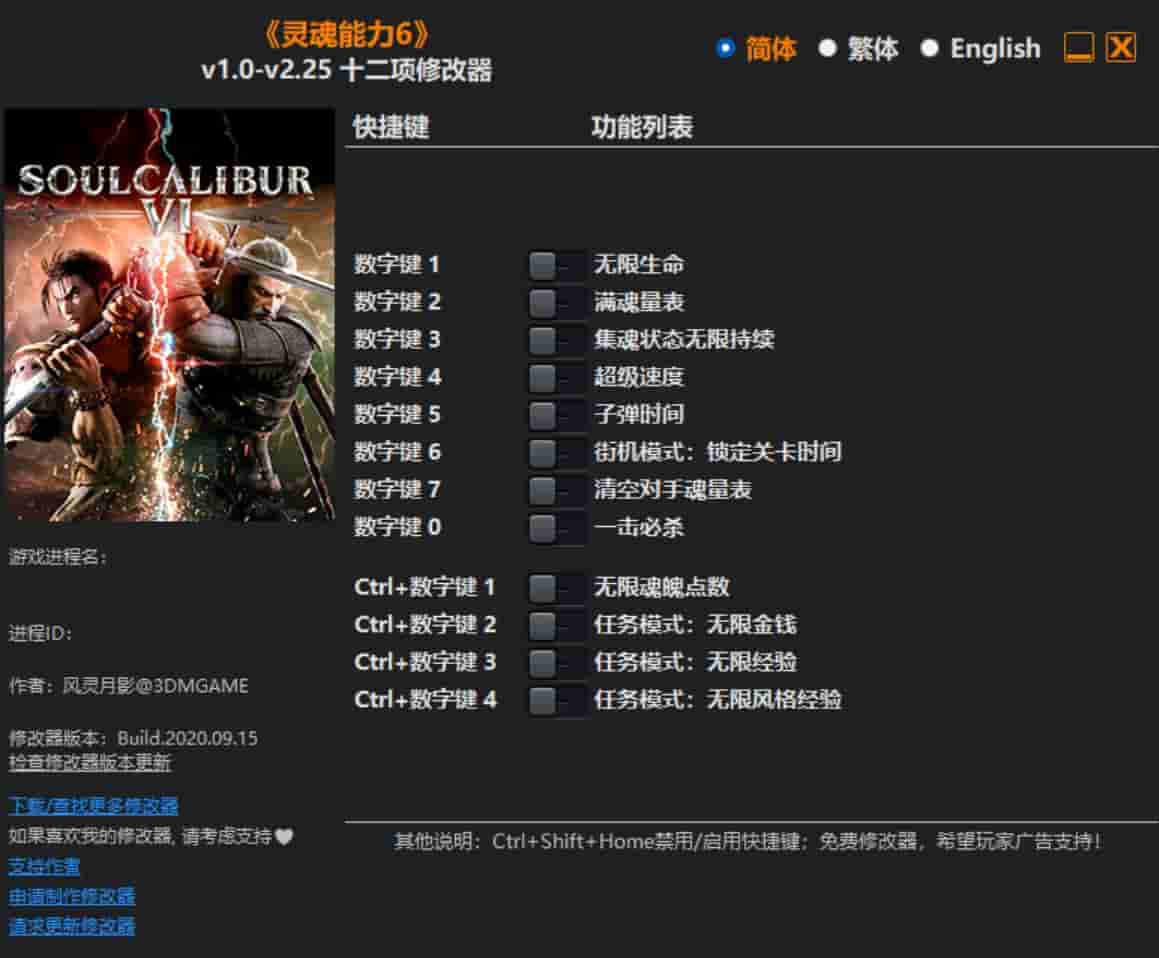This screenshot has height=958, width=1159.
Task: Enable 任务模式：无限金钱 toggle
Action: pyautogui.click(x=556, y=625)
